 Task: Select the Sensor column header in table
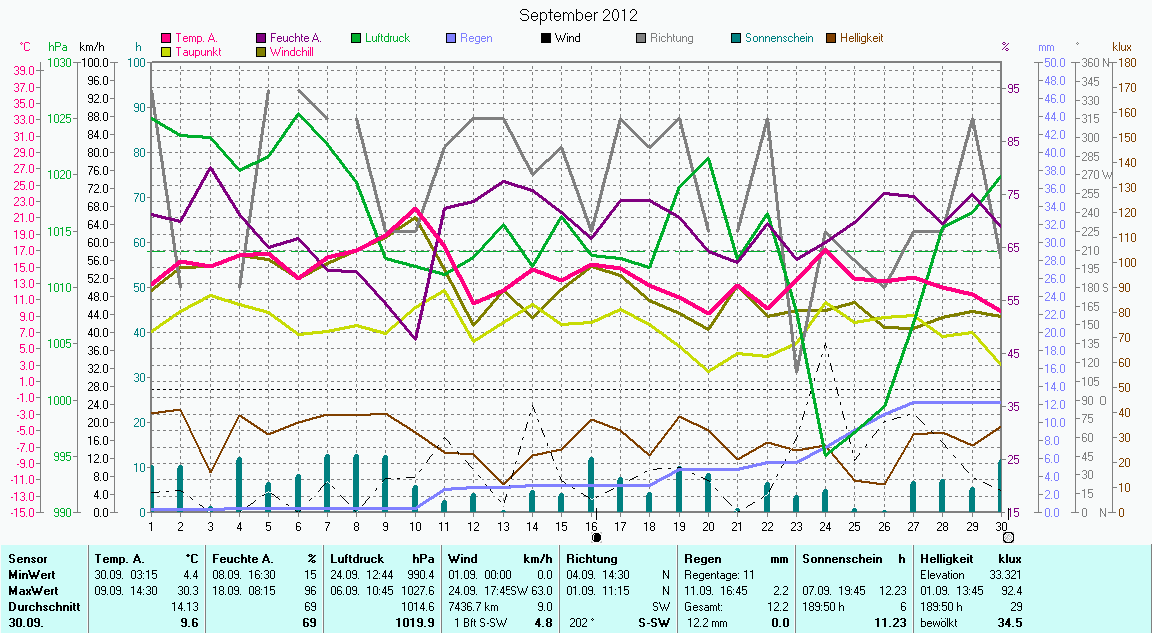coord(27,558)
